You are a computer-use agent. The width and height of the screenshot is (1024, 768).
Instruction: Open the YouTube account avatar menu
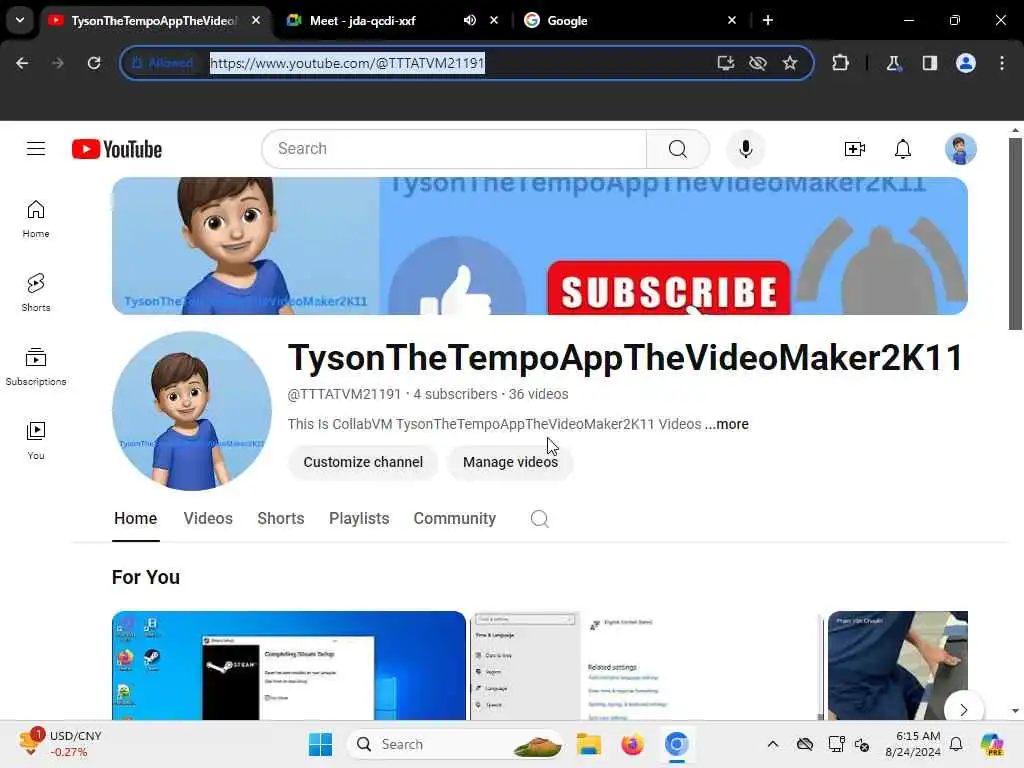960,149
